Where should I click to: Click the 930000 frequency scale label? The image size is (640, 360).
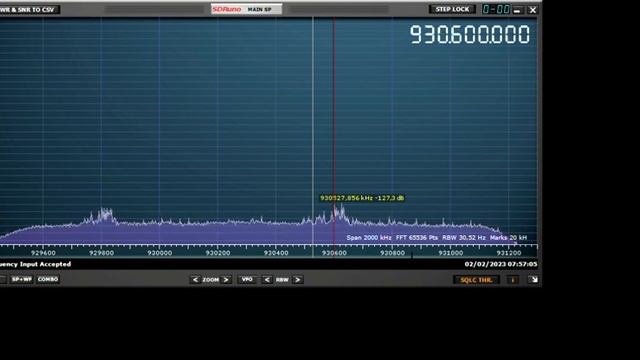(160, 253)
